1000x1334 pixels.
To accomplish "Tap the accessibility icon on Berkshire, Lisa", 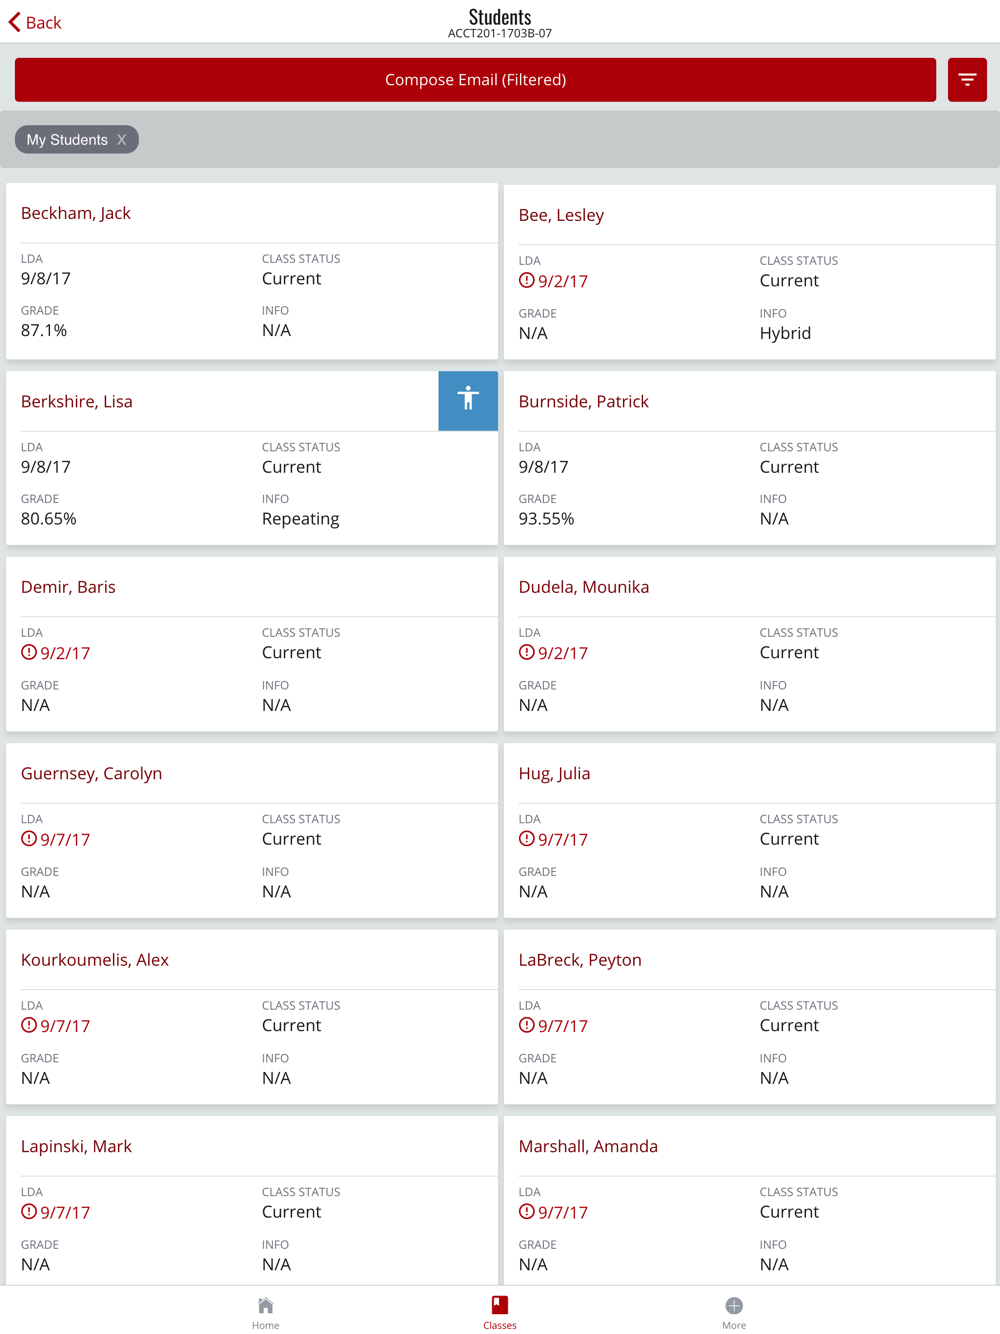I will (468, 400).
